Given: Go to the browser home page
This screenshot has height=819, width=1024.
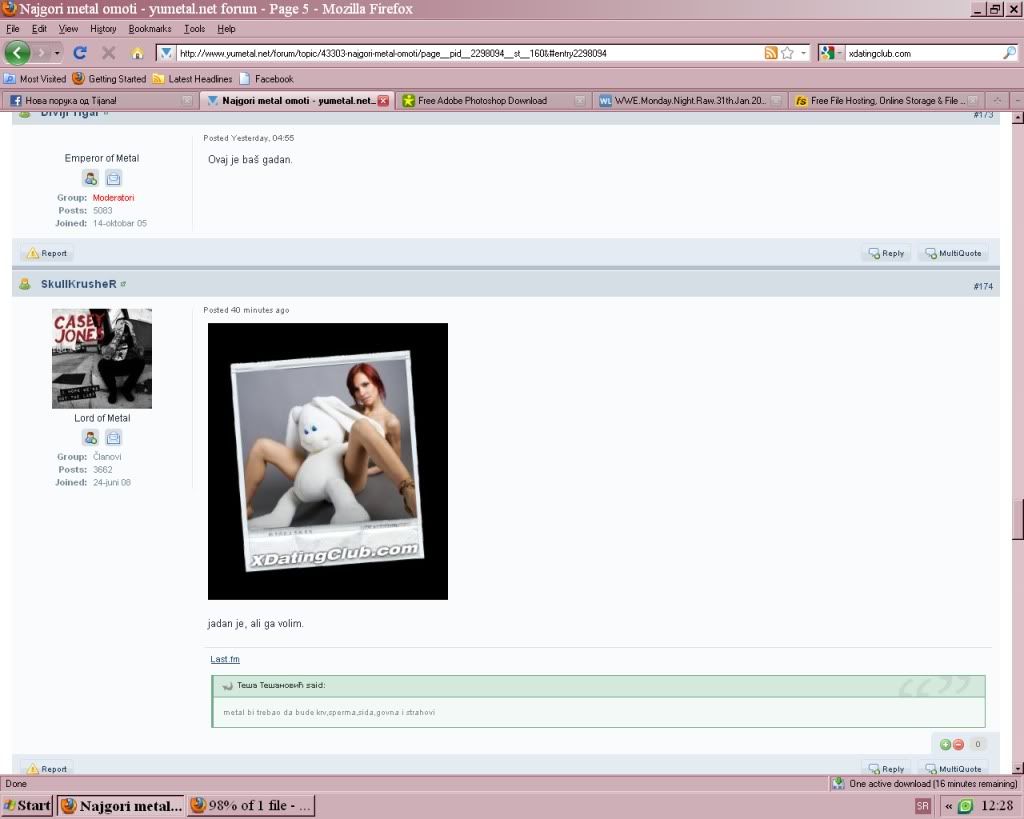Looking at the screenshot, I should (x=137, y=53).
